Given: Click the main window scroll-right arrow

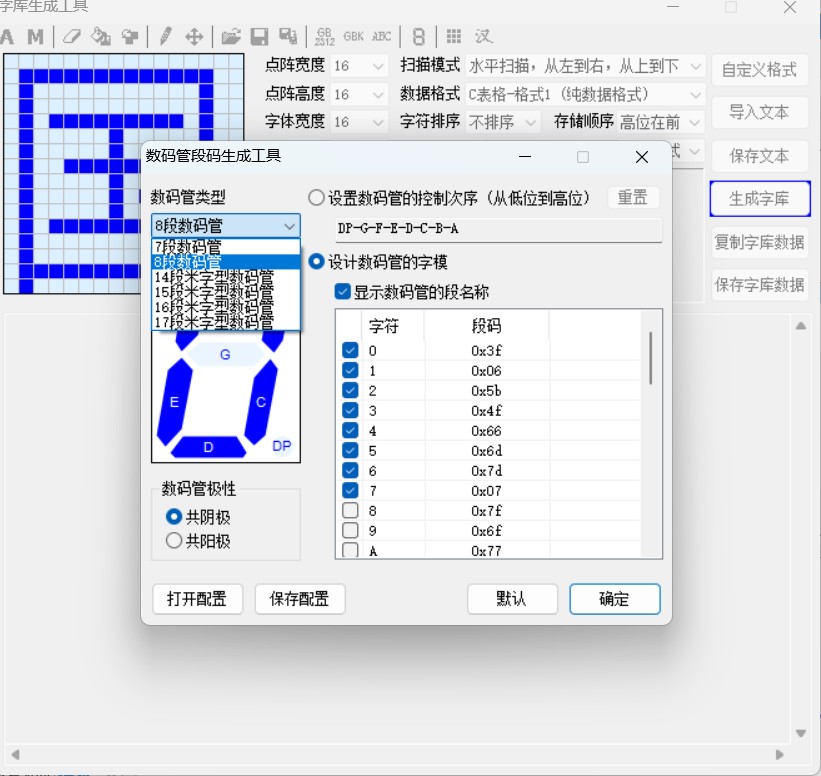Looking at the screenshot, I should point(780,755).
